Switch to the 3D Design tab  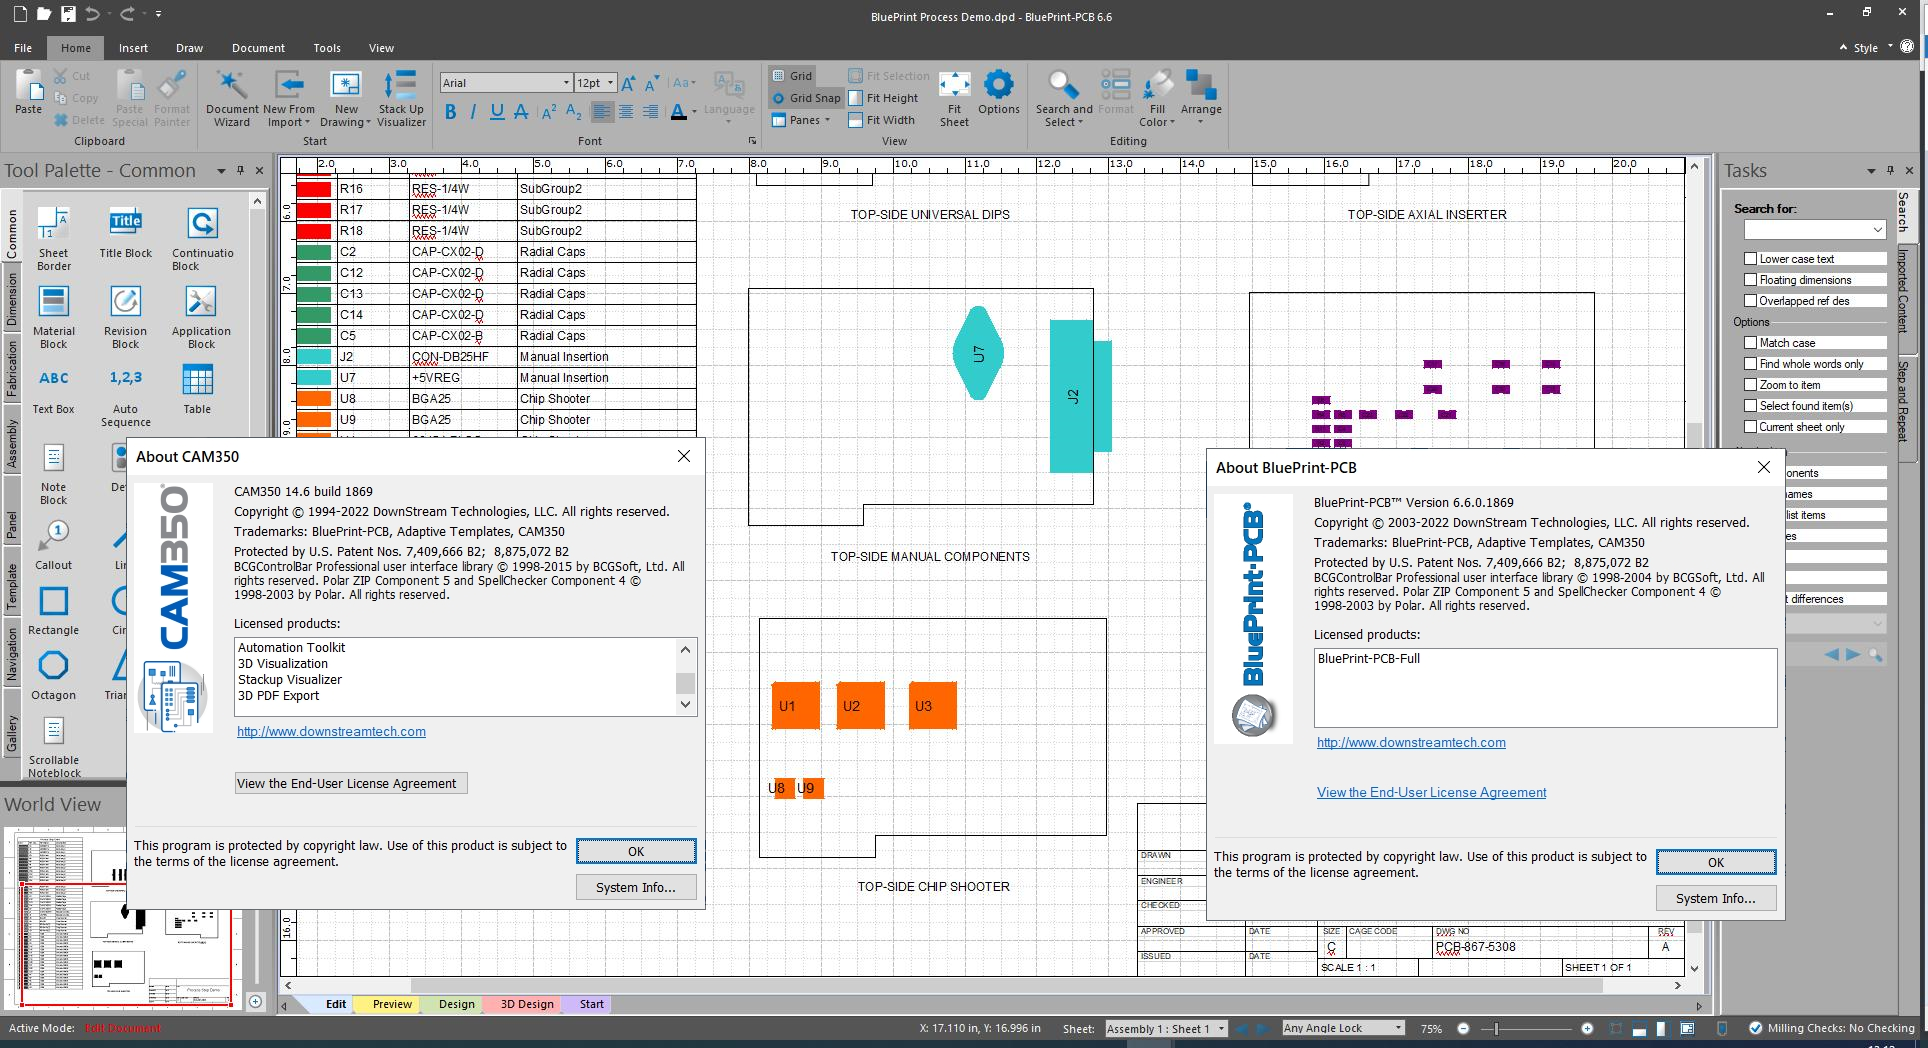tap(527, 1004)
